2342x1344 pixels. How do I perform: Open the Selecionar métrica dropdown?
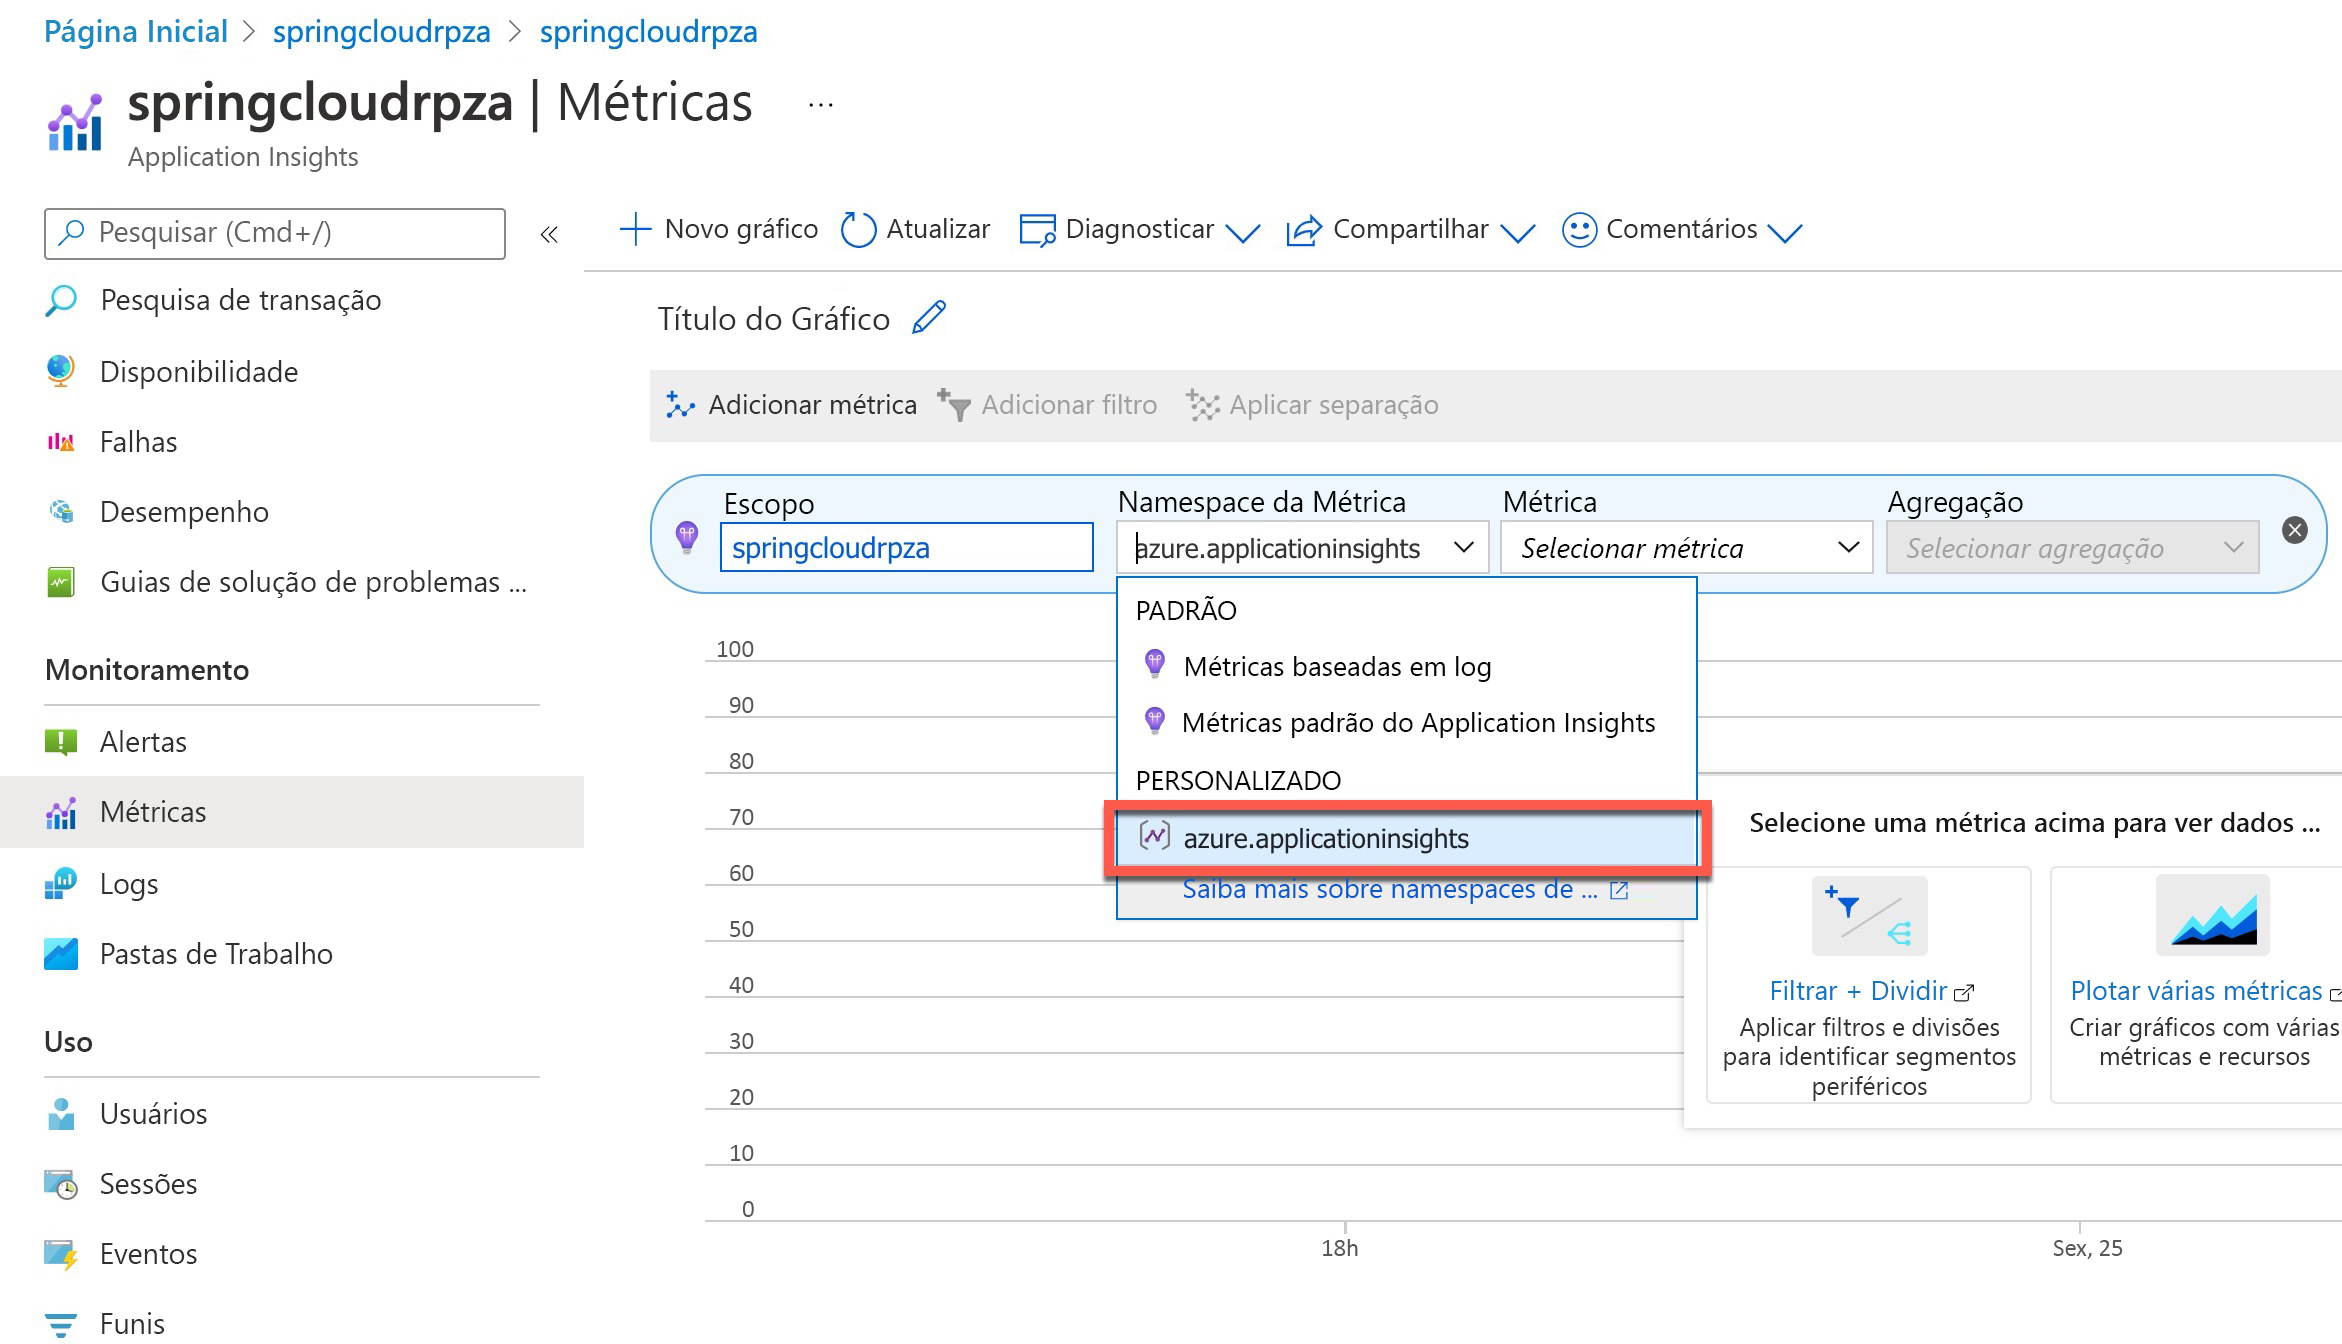pos(1686,548)
